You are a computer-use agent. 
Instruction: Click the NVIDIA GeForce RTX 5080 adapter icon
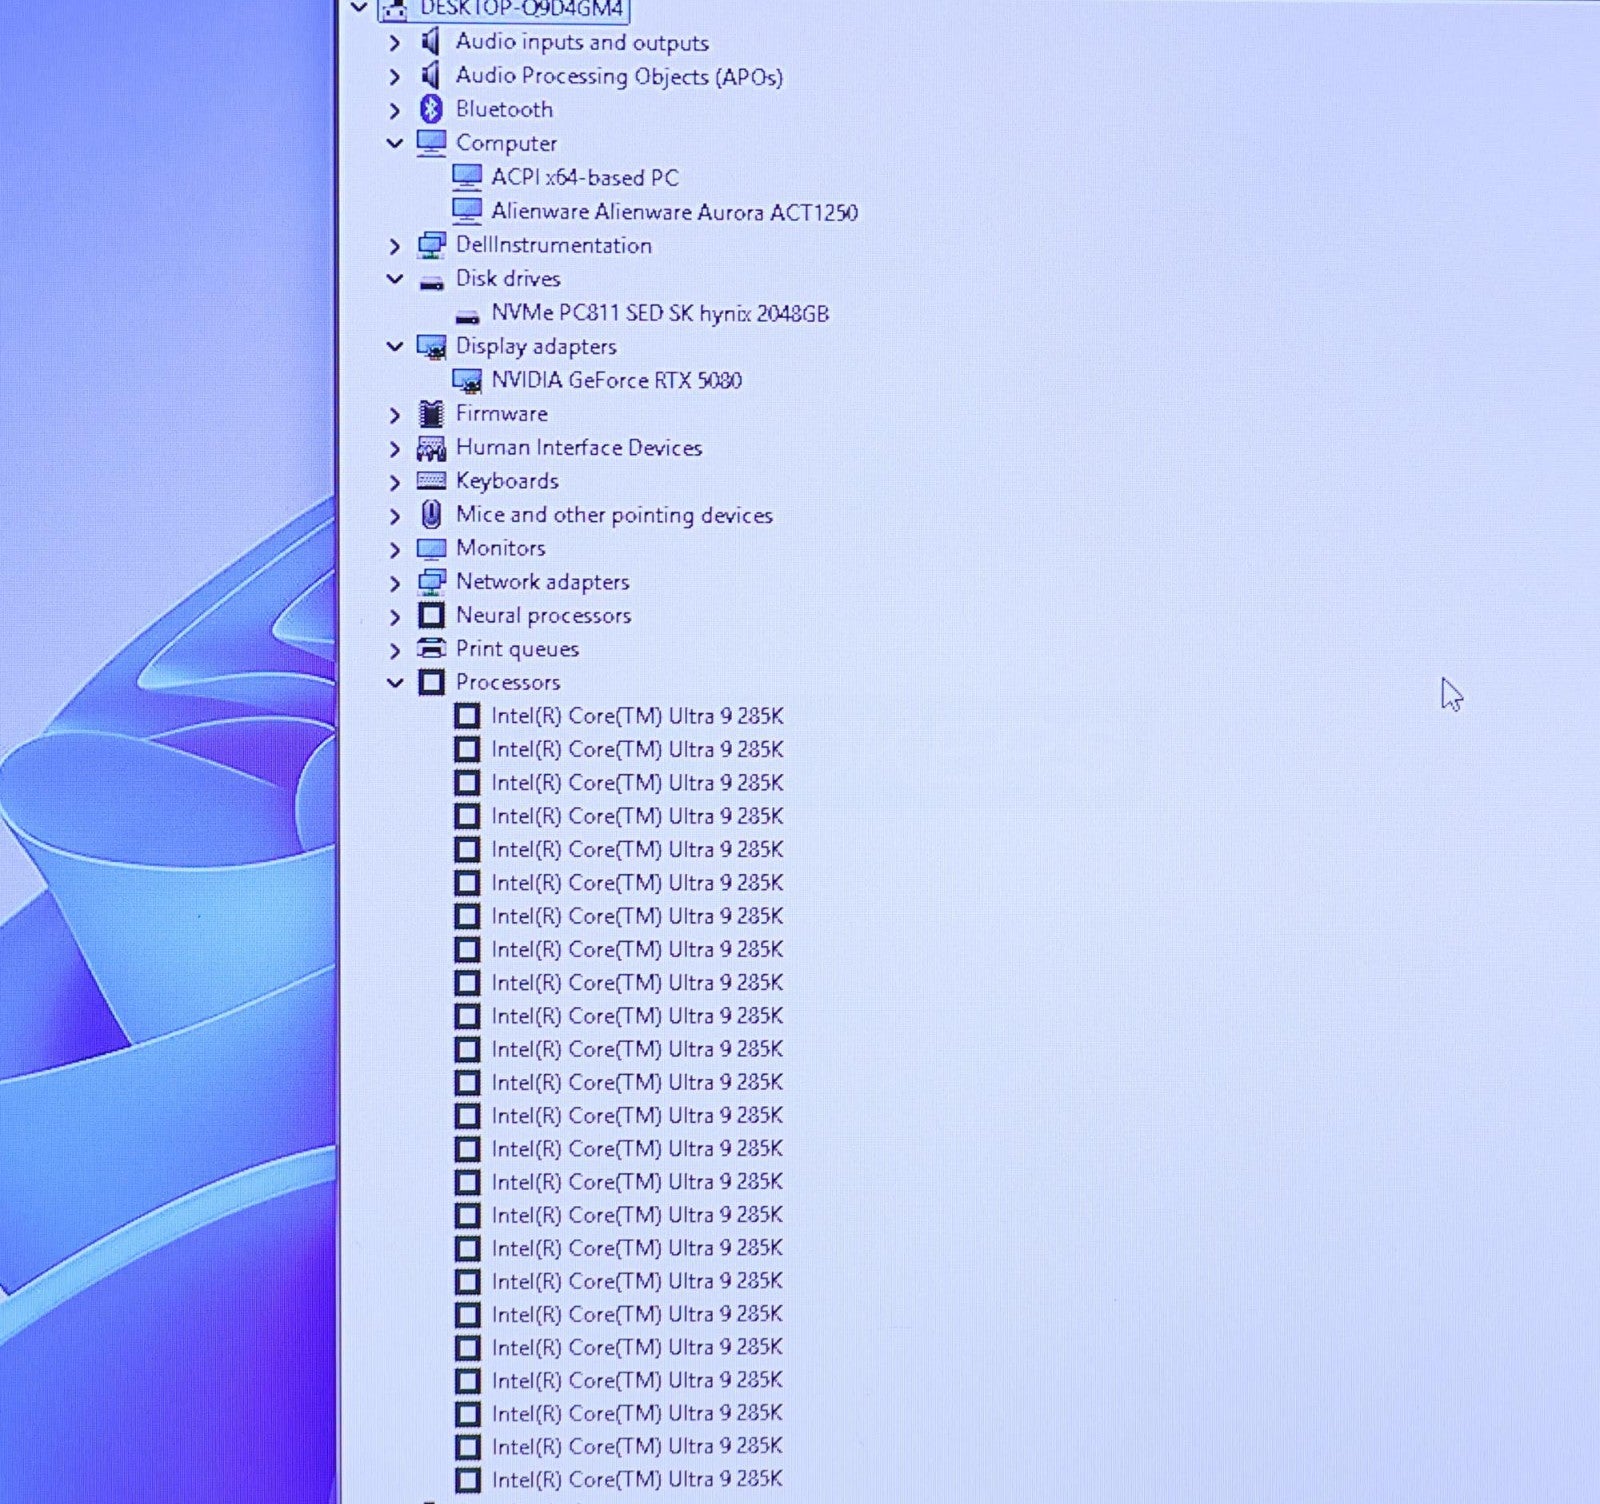pyautogui.click(x=466, y=380)
